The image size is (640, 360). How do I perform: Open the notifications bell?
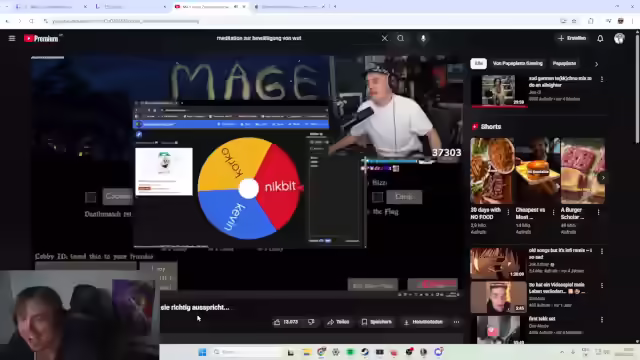(600, 38)
